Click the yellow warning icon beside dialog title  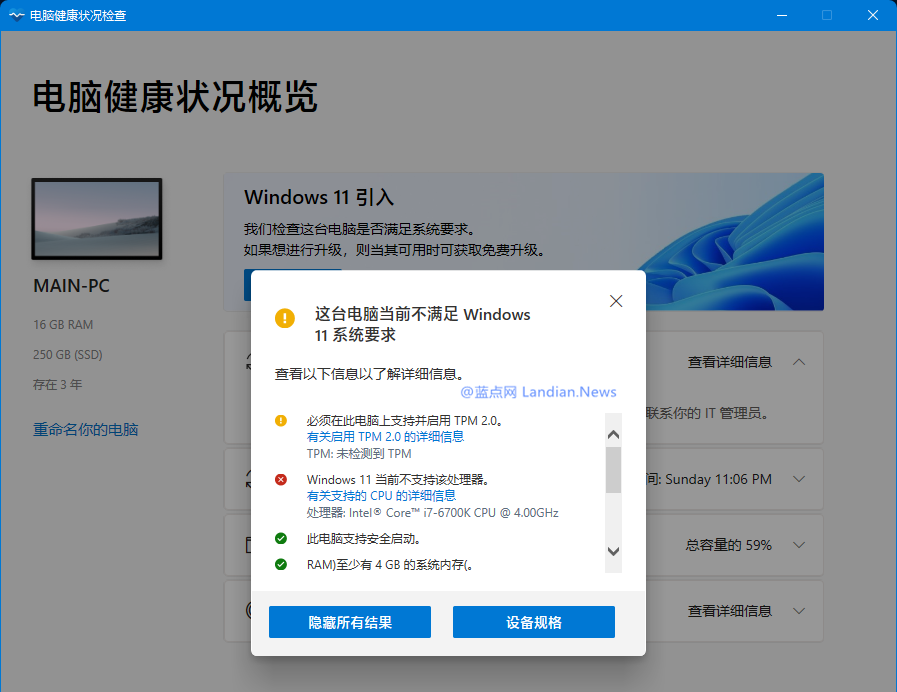pos(285,318)
